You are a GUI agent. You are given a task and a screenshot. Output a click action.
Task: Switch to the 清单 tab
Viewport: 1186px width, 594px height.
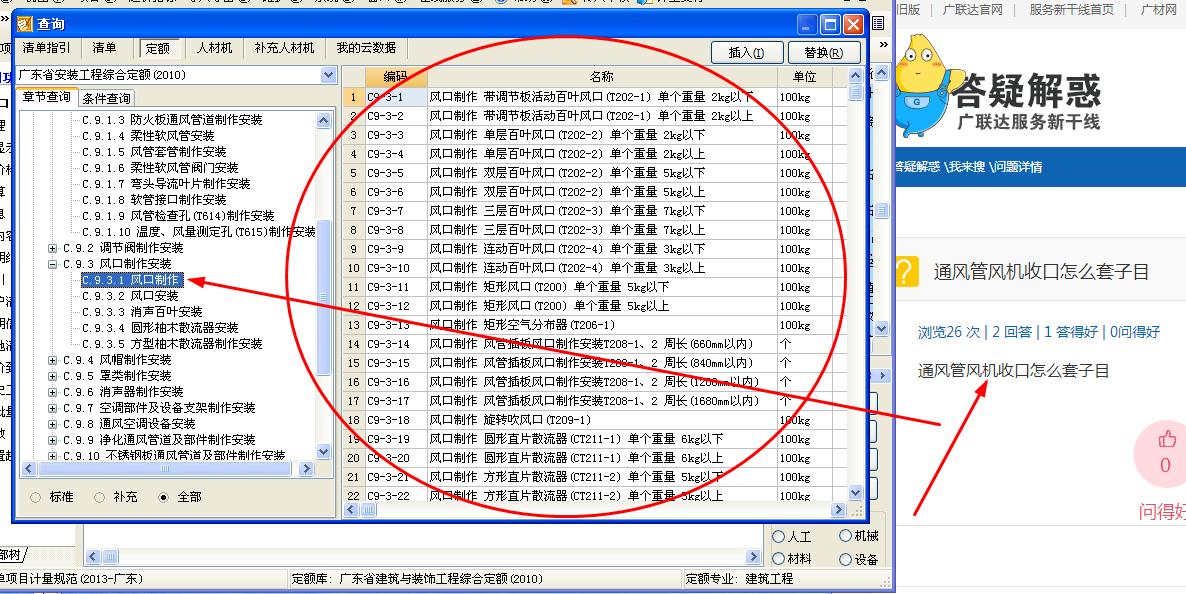[104, 48]
